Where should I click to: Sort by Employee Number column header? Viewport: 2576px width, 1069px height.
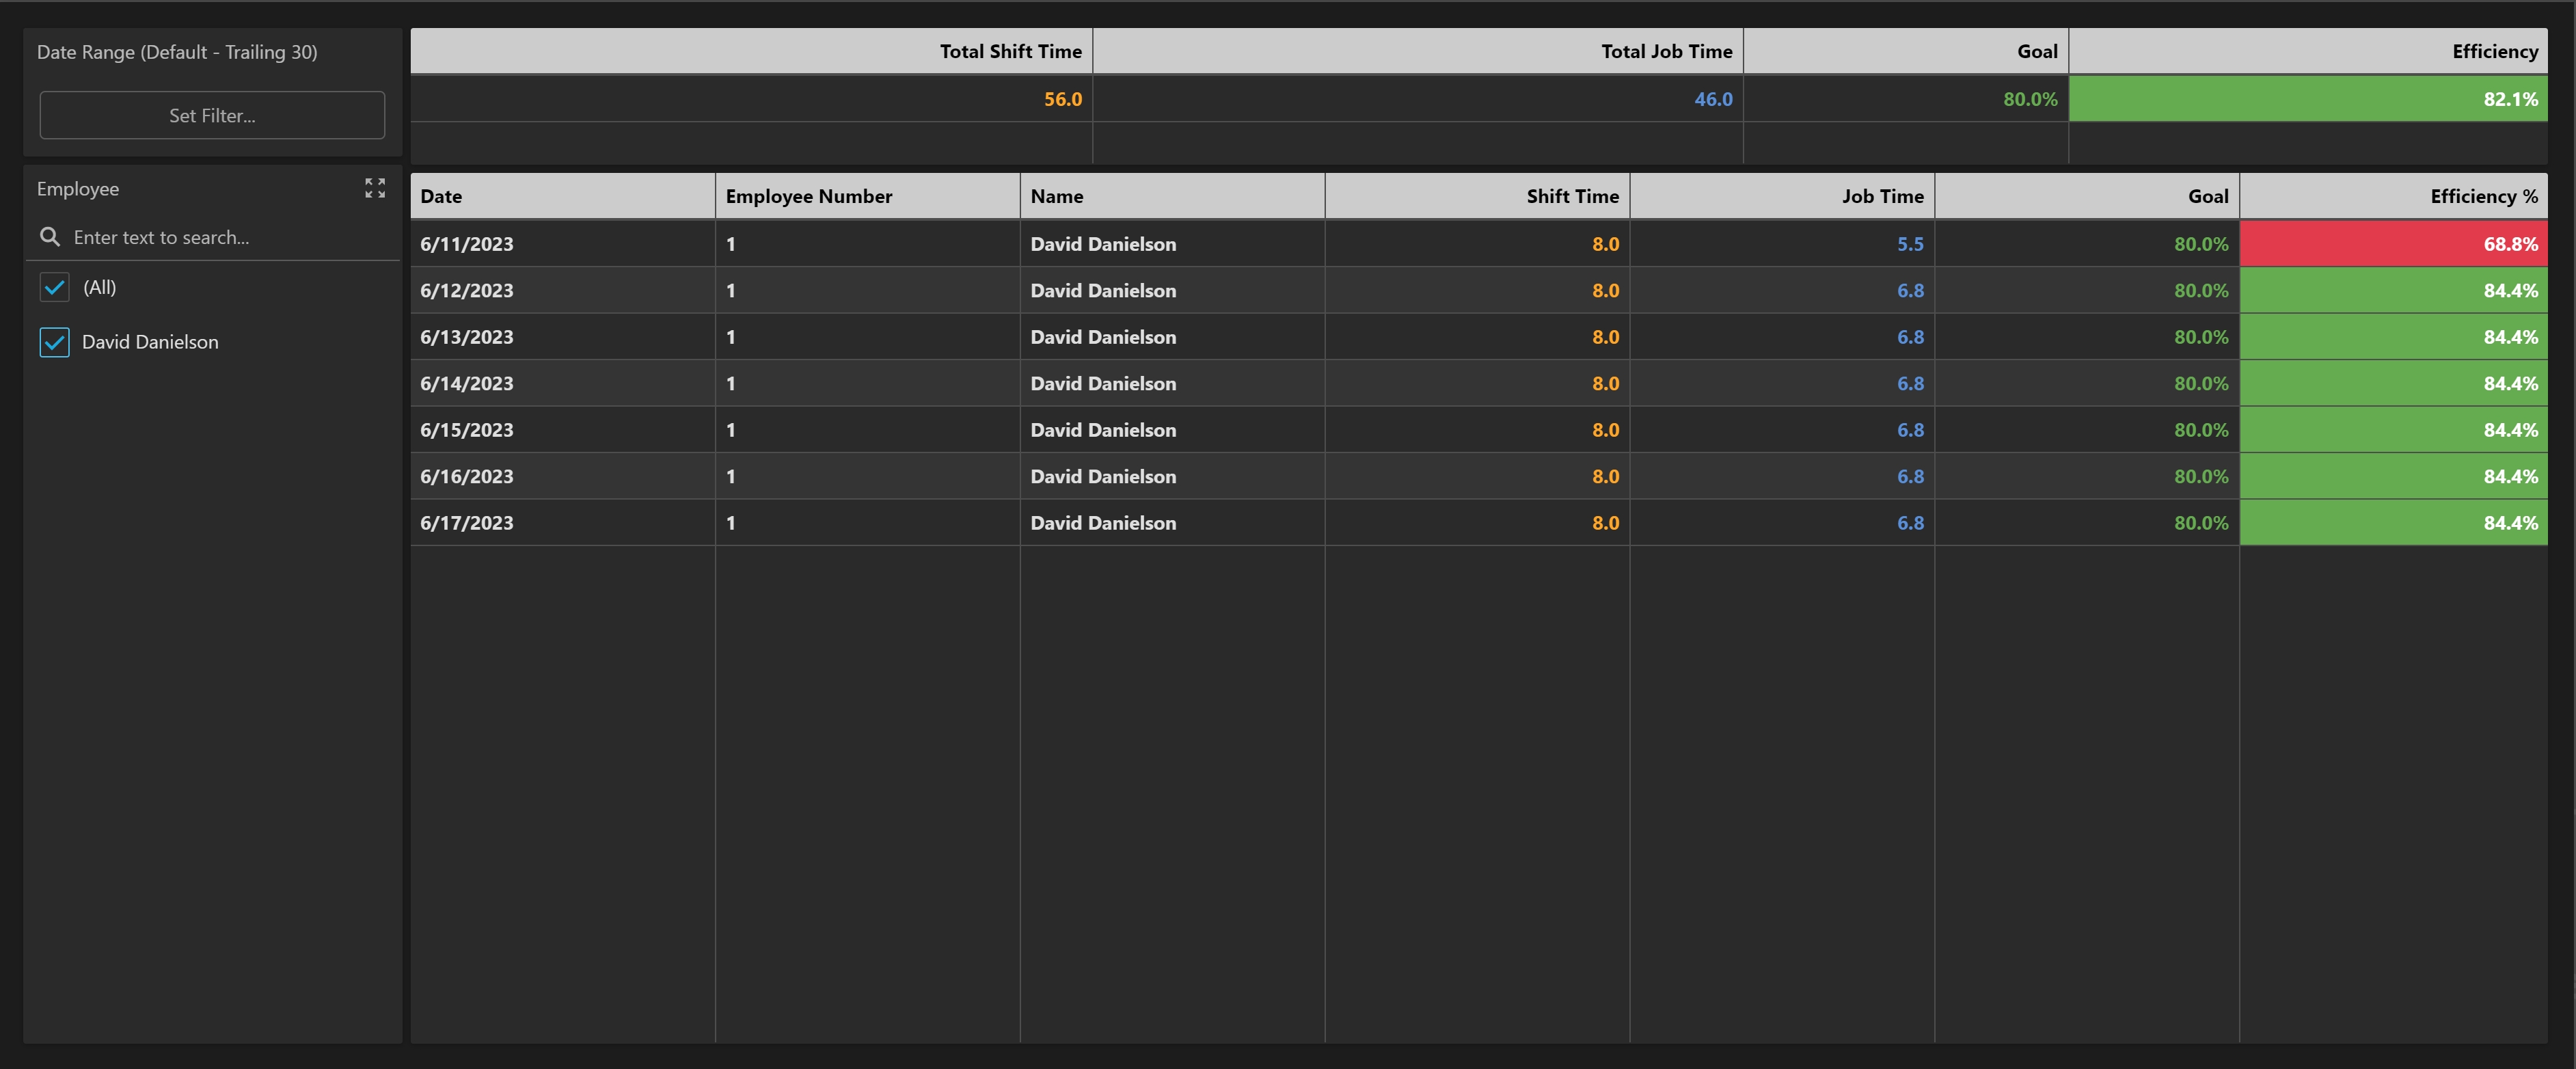tap(866, 196)
